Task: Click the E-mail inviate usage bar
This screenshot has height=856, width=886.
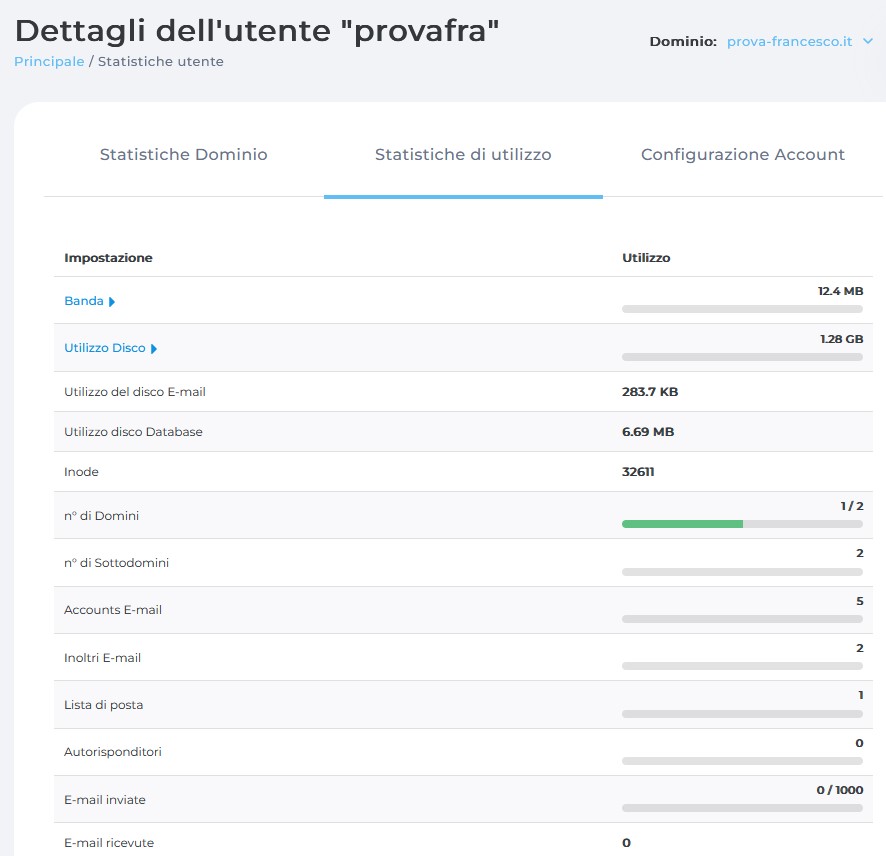Action: pos(742,808)
